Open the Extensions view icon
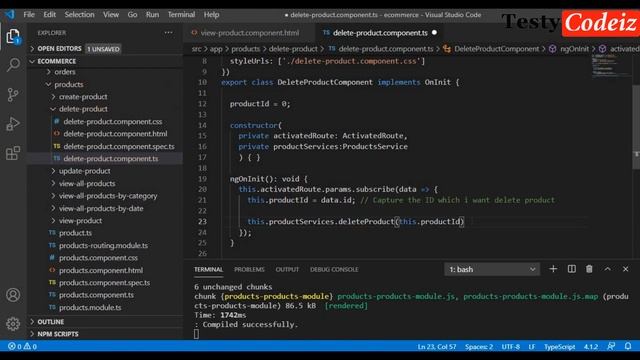Screen dimensions: 640x360 (x=13, y=153)
